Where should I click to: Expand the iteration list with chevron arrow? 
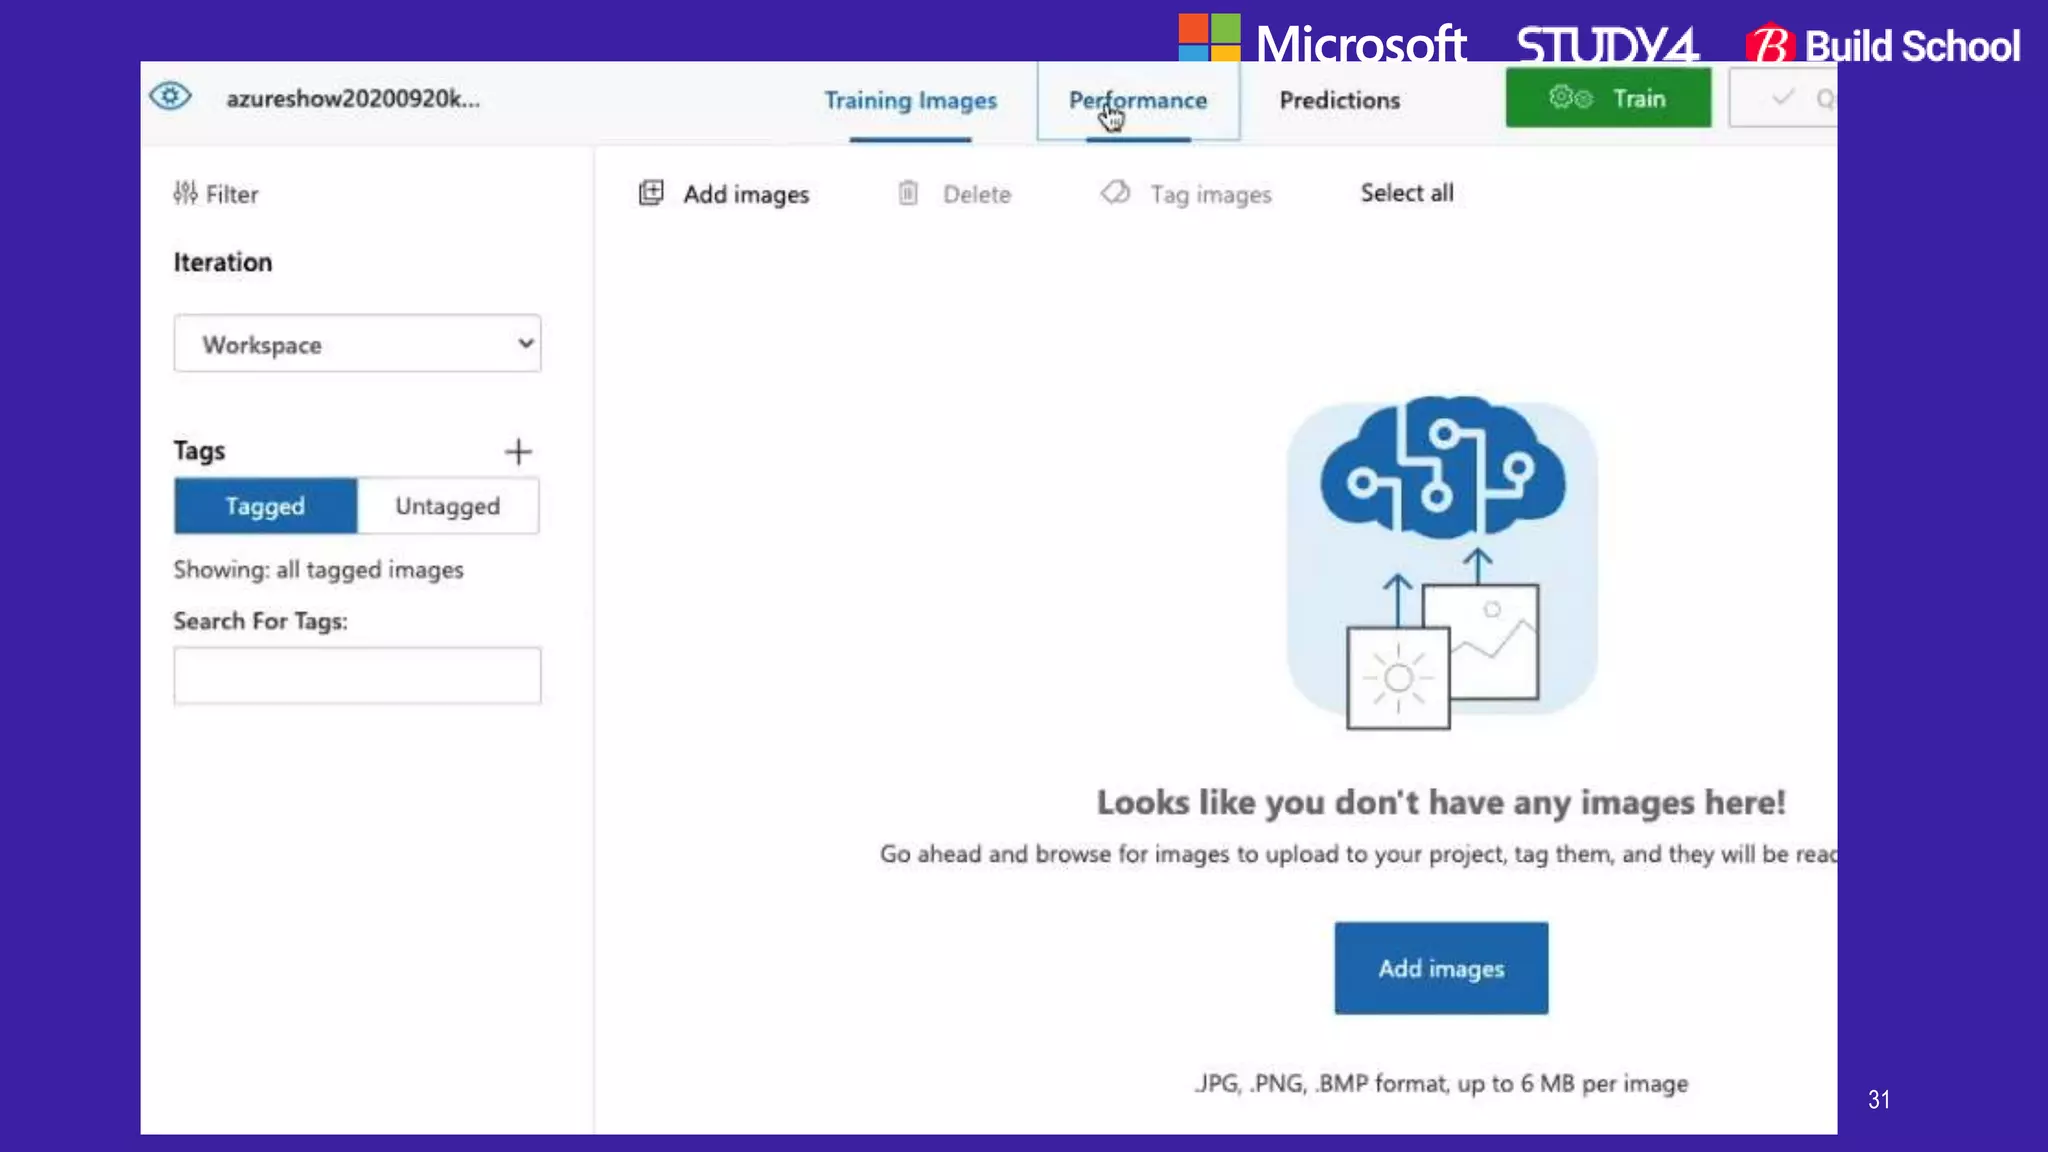point(526,344)
